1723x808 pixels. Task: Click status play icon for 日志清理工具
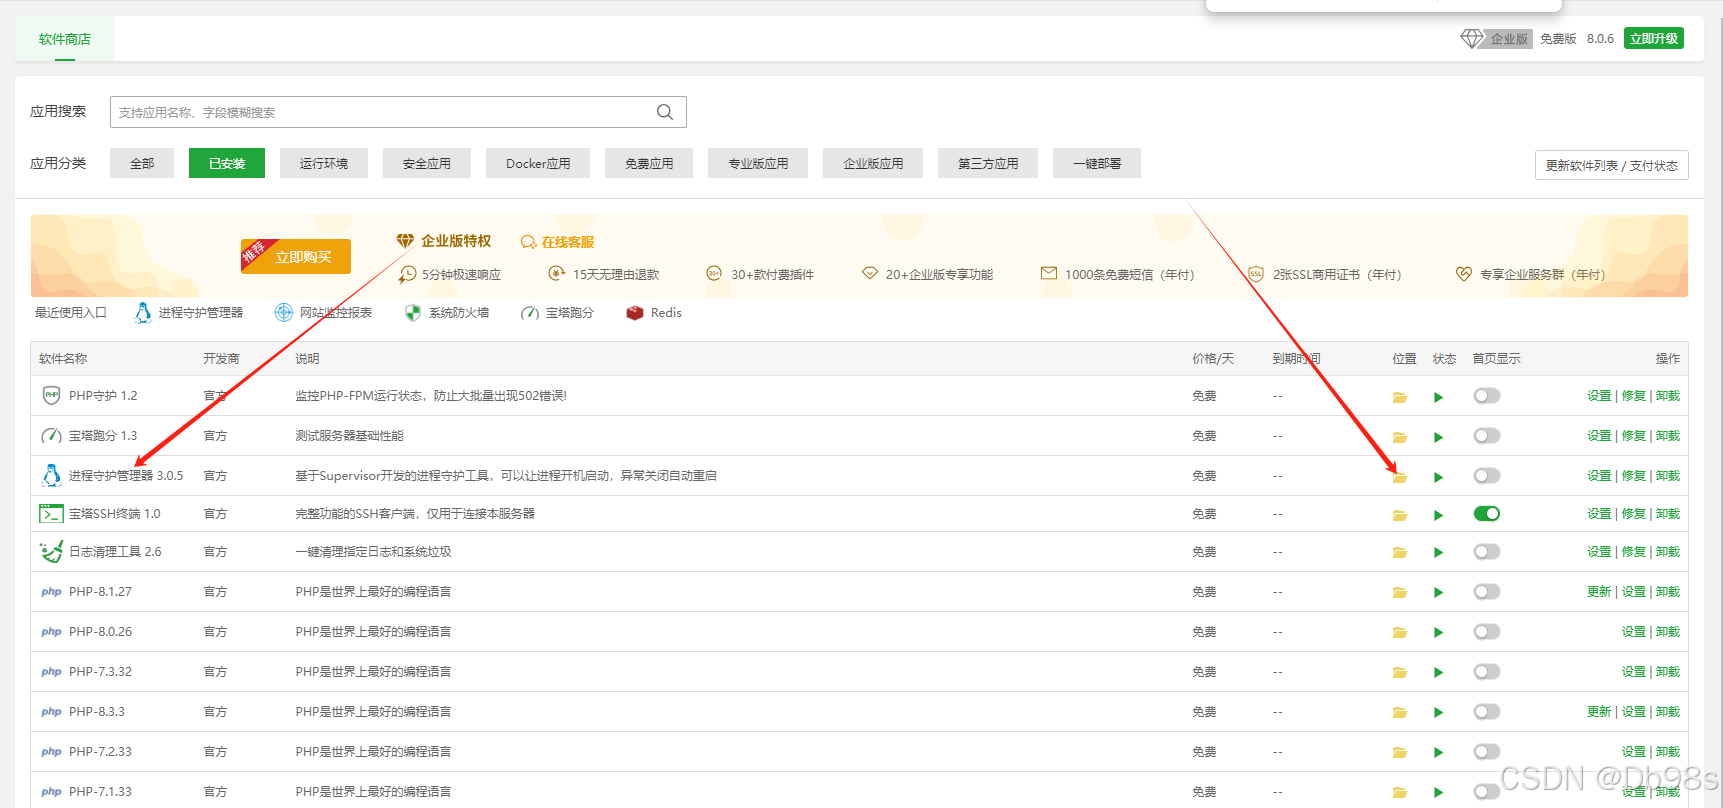[1438, 552]
